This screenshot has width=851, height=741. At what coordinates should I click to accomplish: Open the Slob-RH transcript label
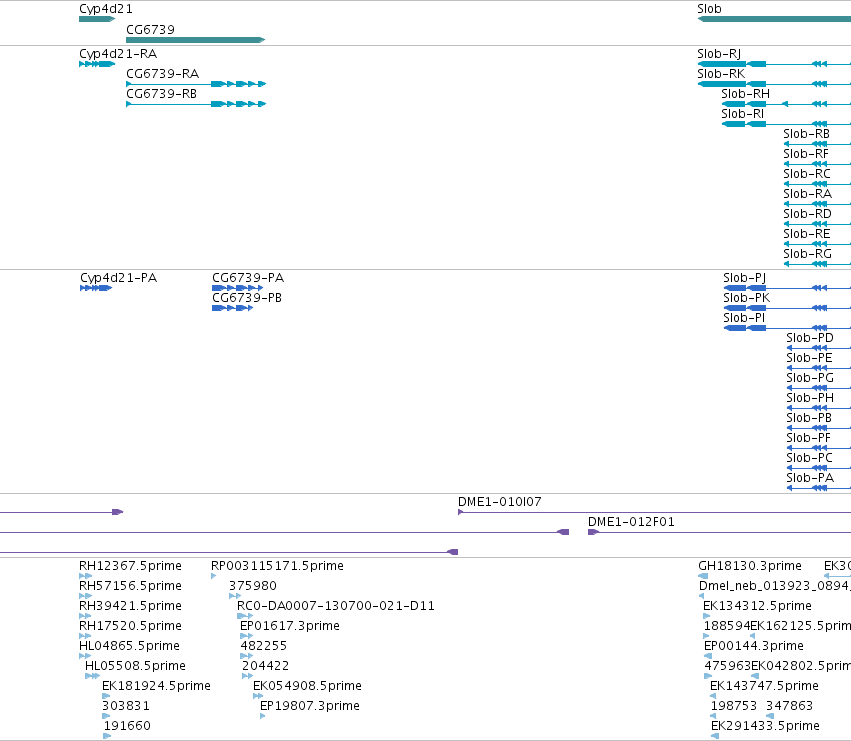click(745, 94)
